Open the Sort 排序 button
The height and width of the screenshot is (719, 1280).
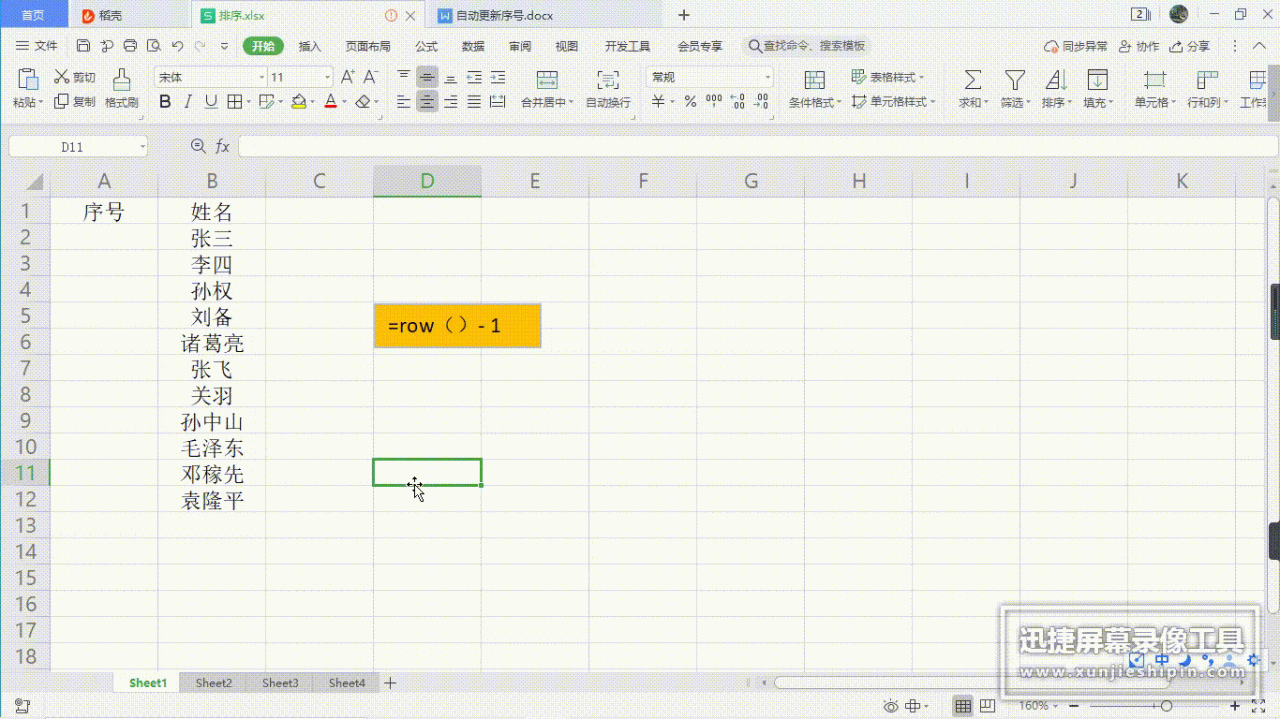click(1056, 89)
